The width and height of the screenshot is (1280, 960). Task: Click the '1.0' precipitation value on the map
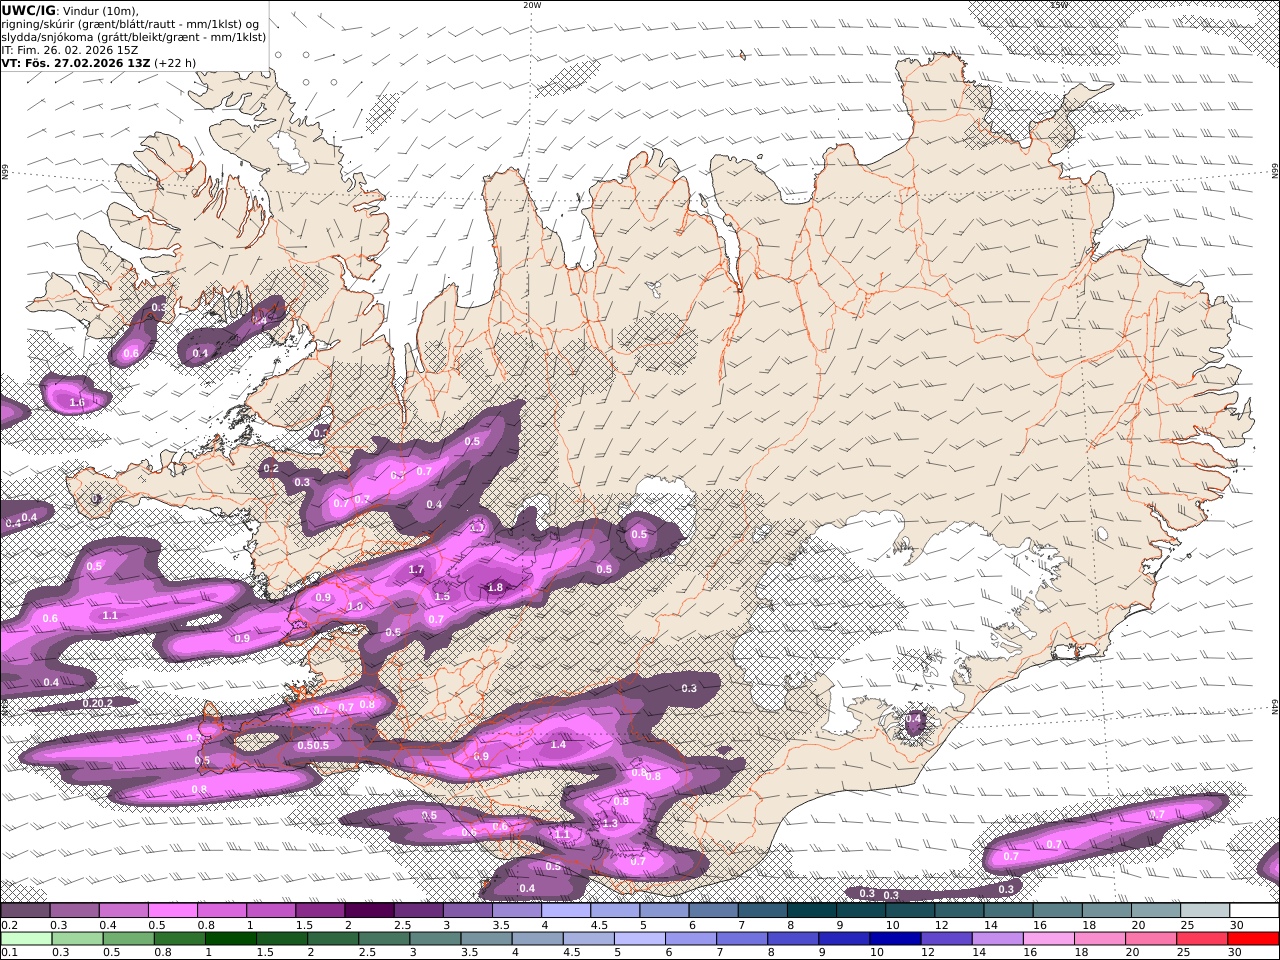[355, 607]
